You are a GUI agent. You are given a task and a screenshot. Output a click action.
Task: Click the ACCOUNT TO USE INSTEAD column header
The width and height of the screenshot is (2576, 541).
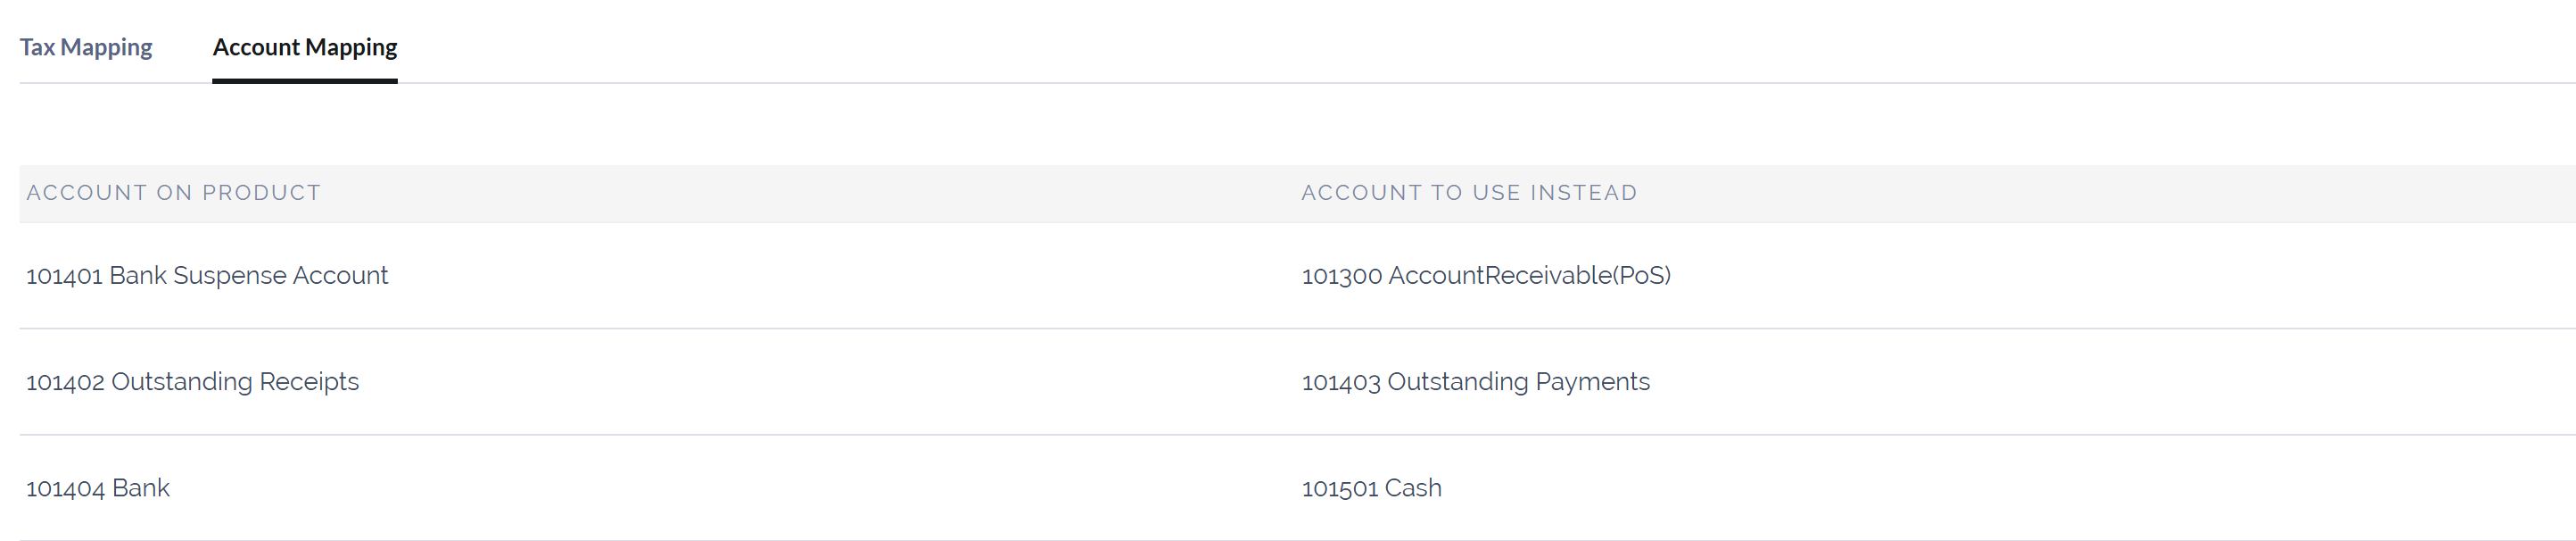pyautogui.click(x=1469, y=193)
